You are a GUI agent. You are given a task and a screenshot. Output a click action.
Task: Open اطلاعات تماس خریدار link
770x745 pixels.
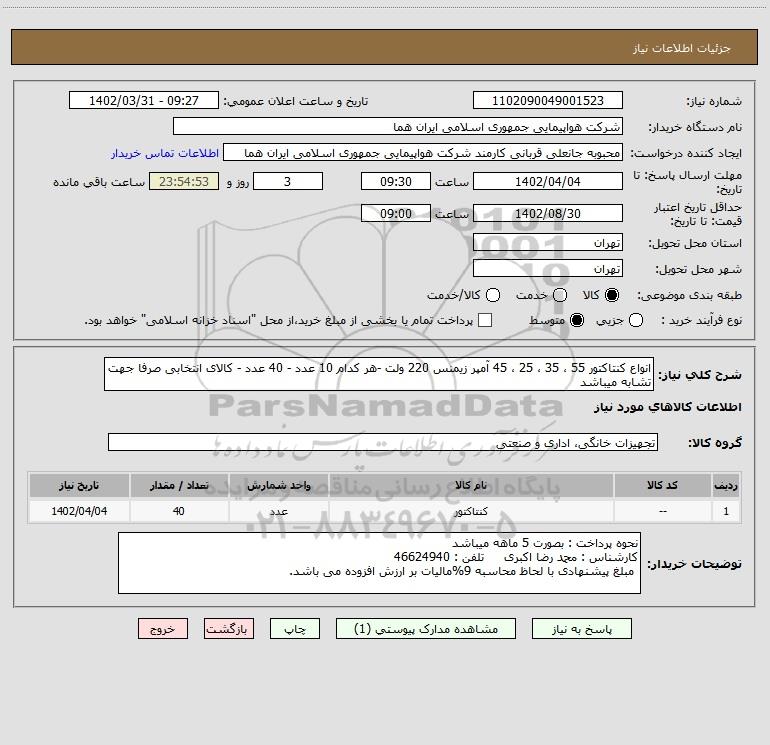pyautogui.click(x=165, y=153)
